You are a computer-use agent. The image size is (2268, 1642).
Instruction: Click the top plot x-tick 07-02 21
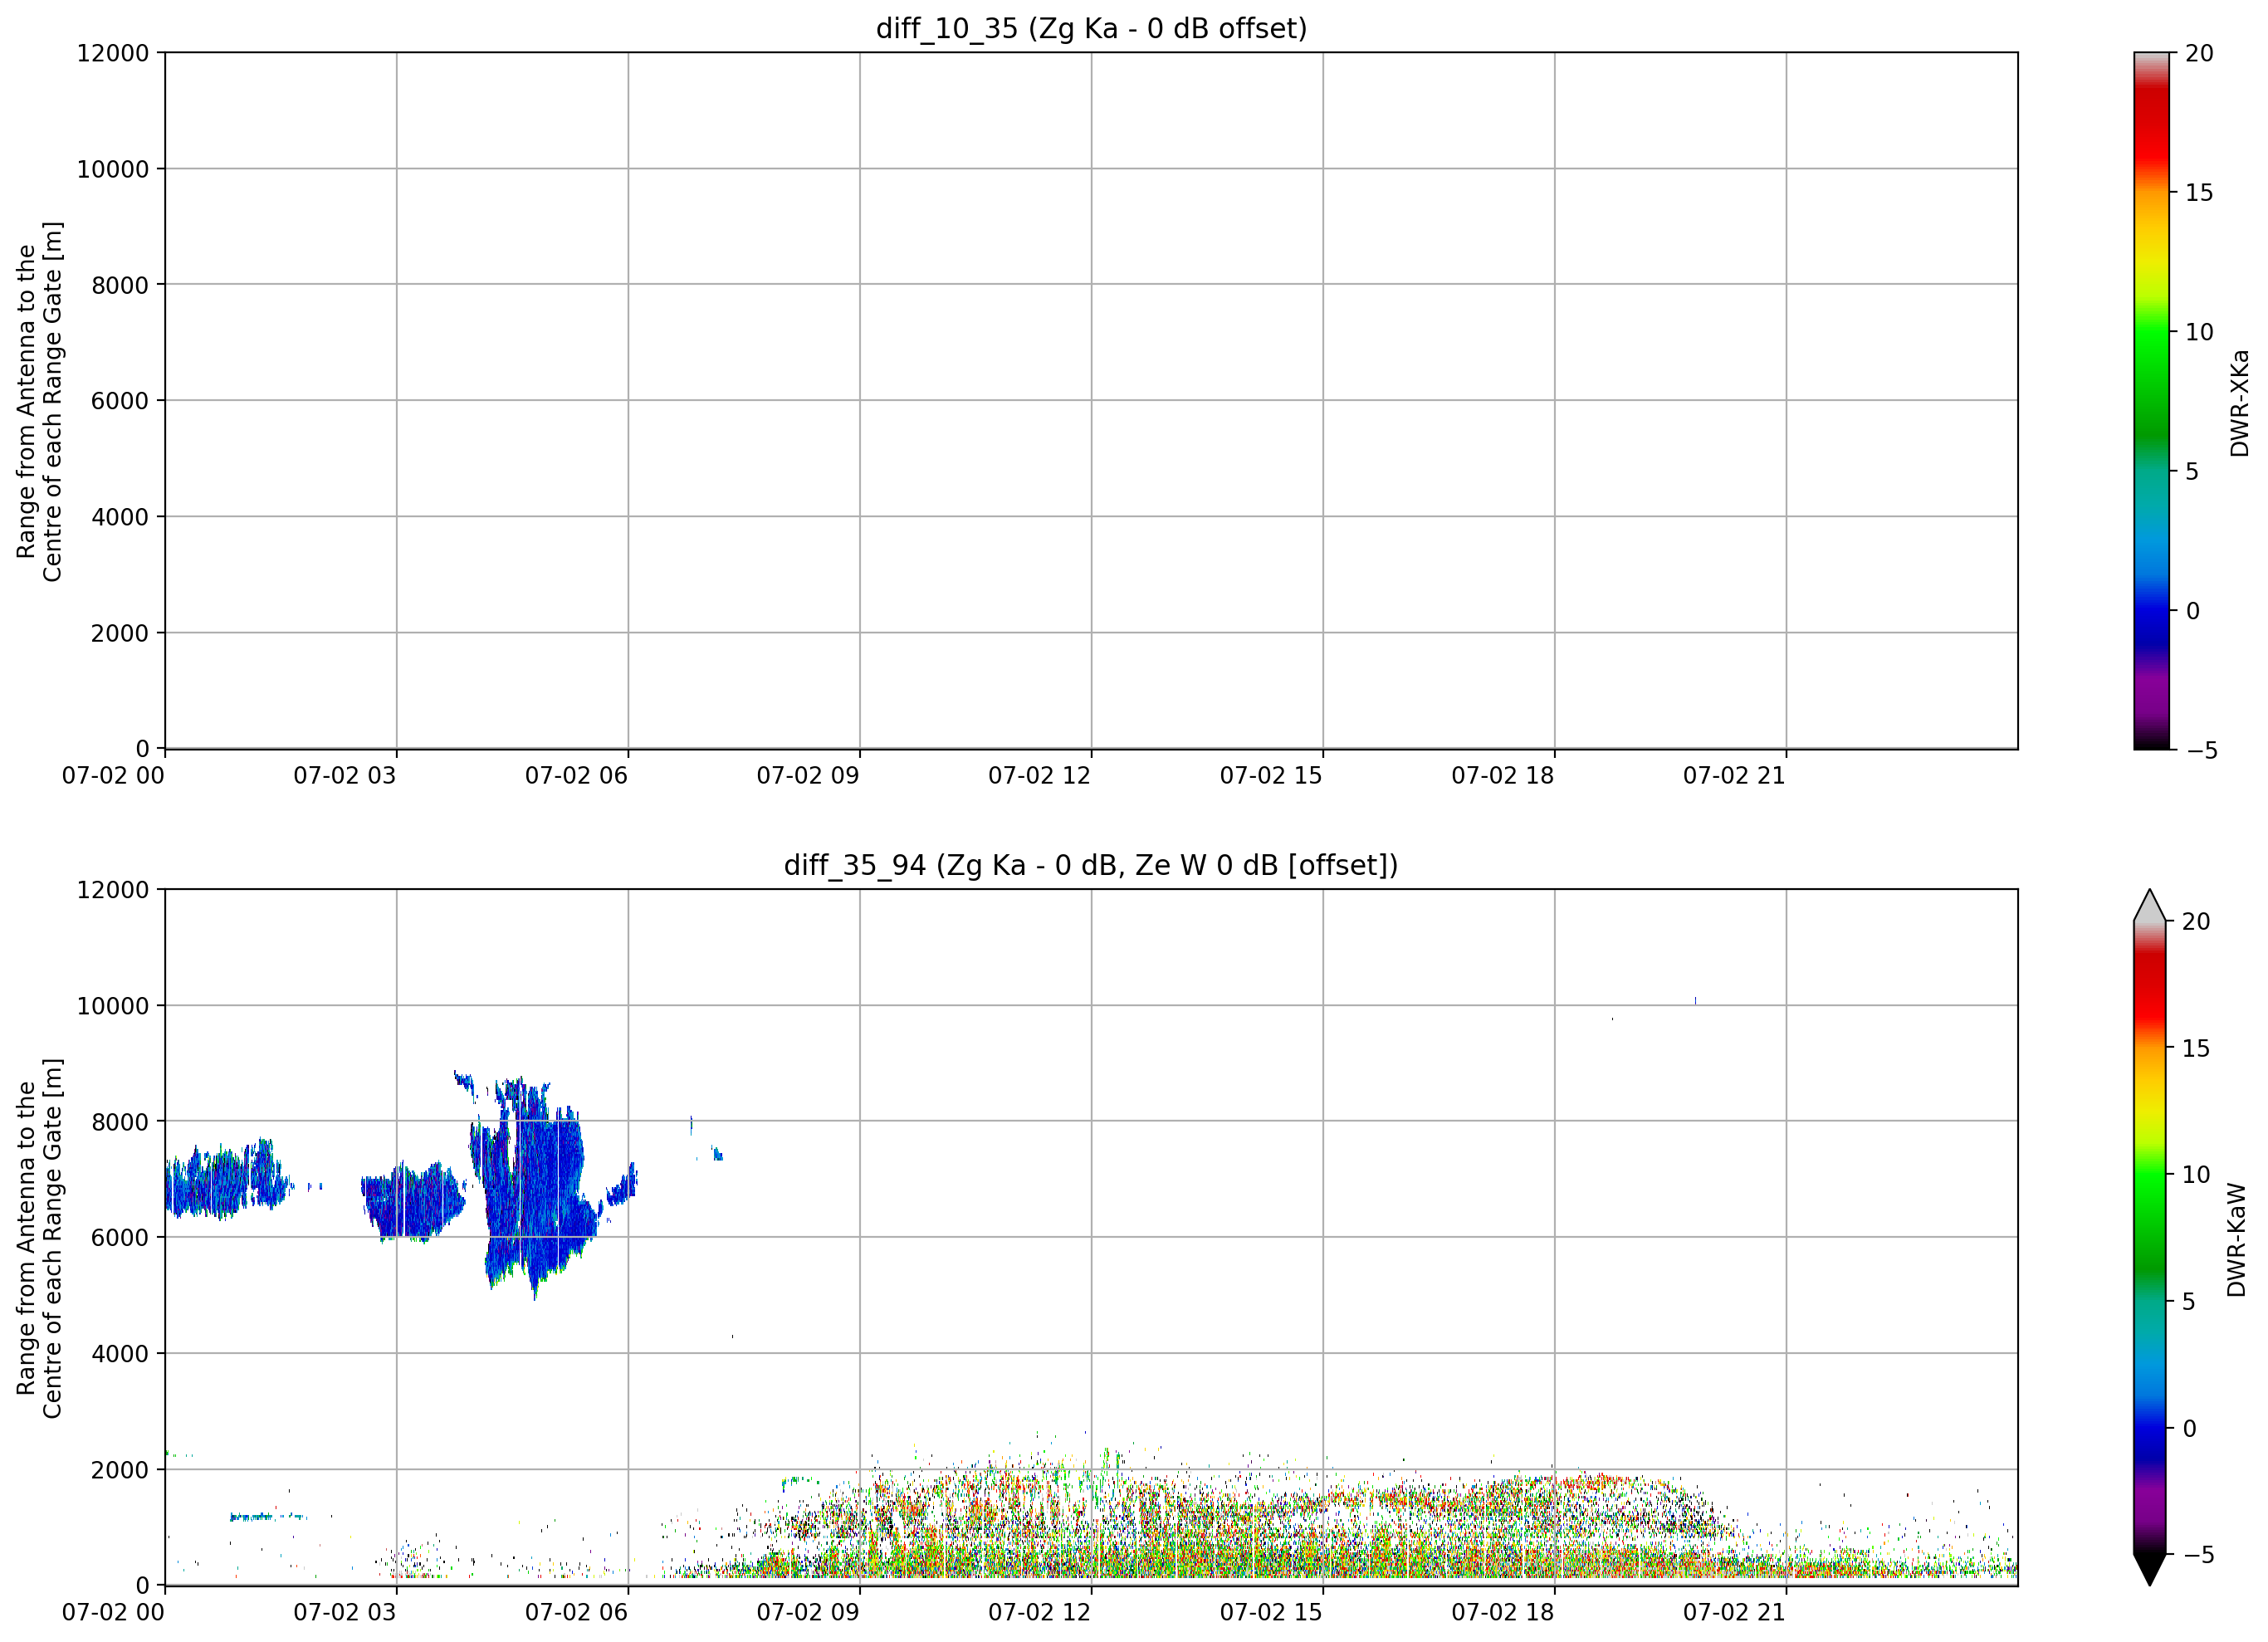click(x=1735, y=776)
